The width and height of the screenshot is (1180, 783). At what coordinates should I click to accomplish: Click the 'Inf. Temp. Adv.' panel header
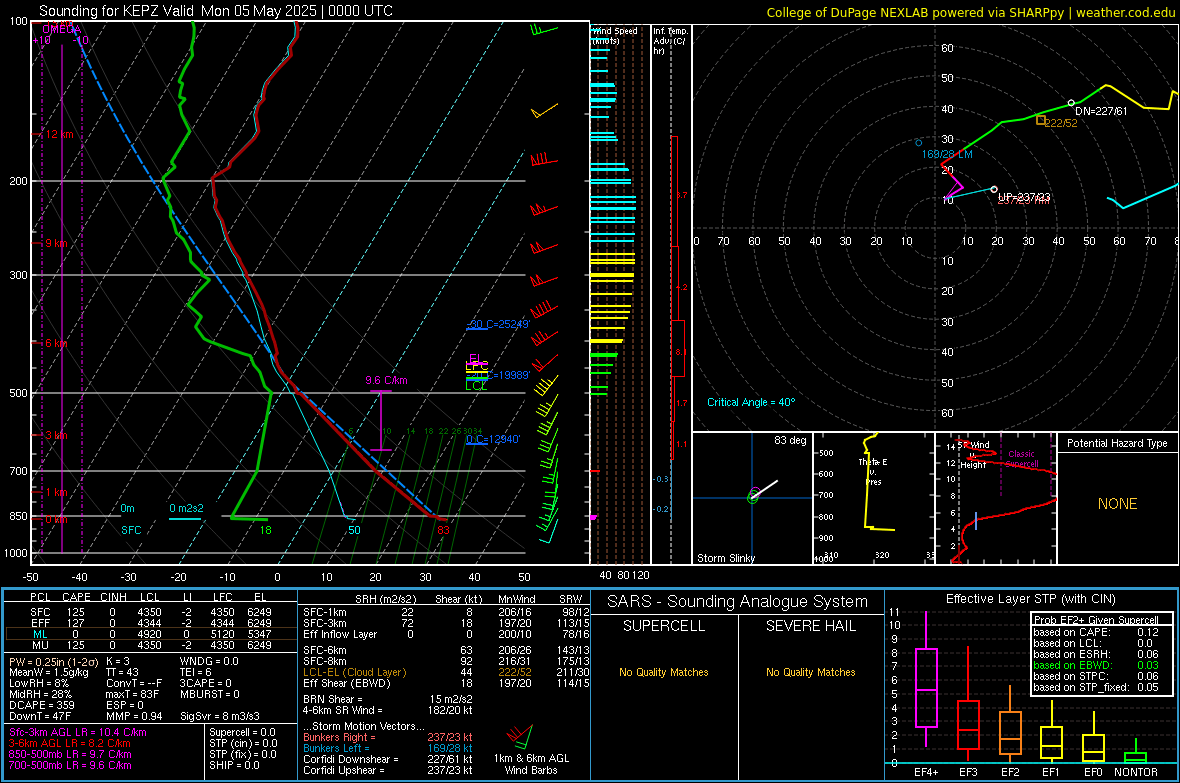670,41
